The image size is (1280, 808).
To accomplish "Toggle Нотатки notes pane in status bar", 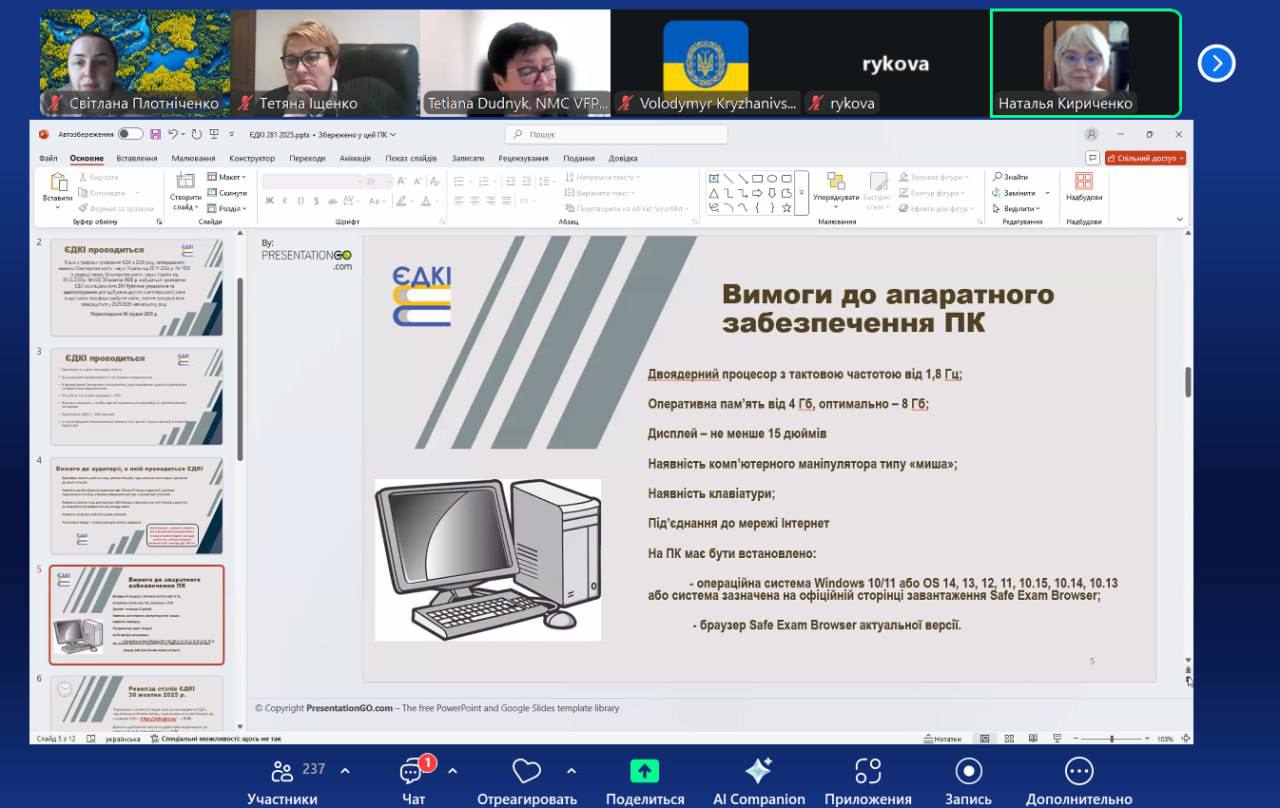I will 940,739.
